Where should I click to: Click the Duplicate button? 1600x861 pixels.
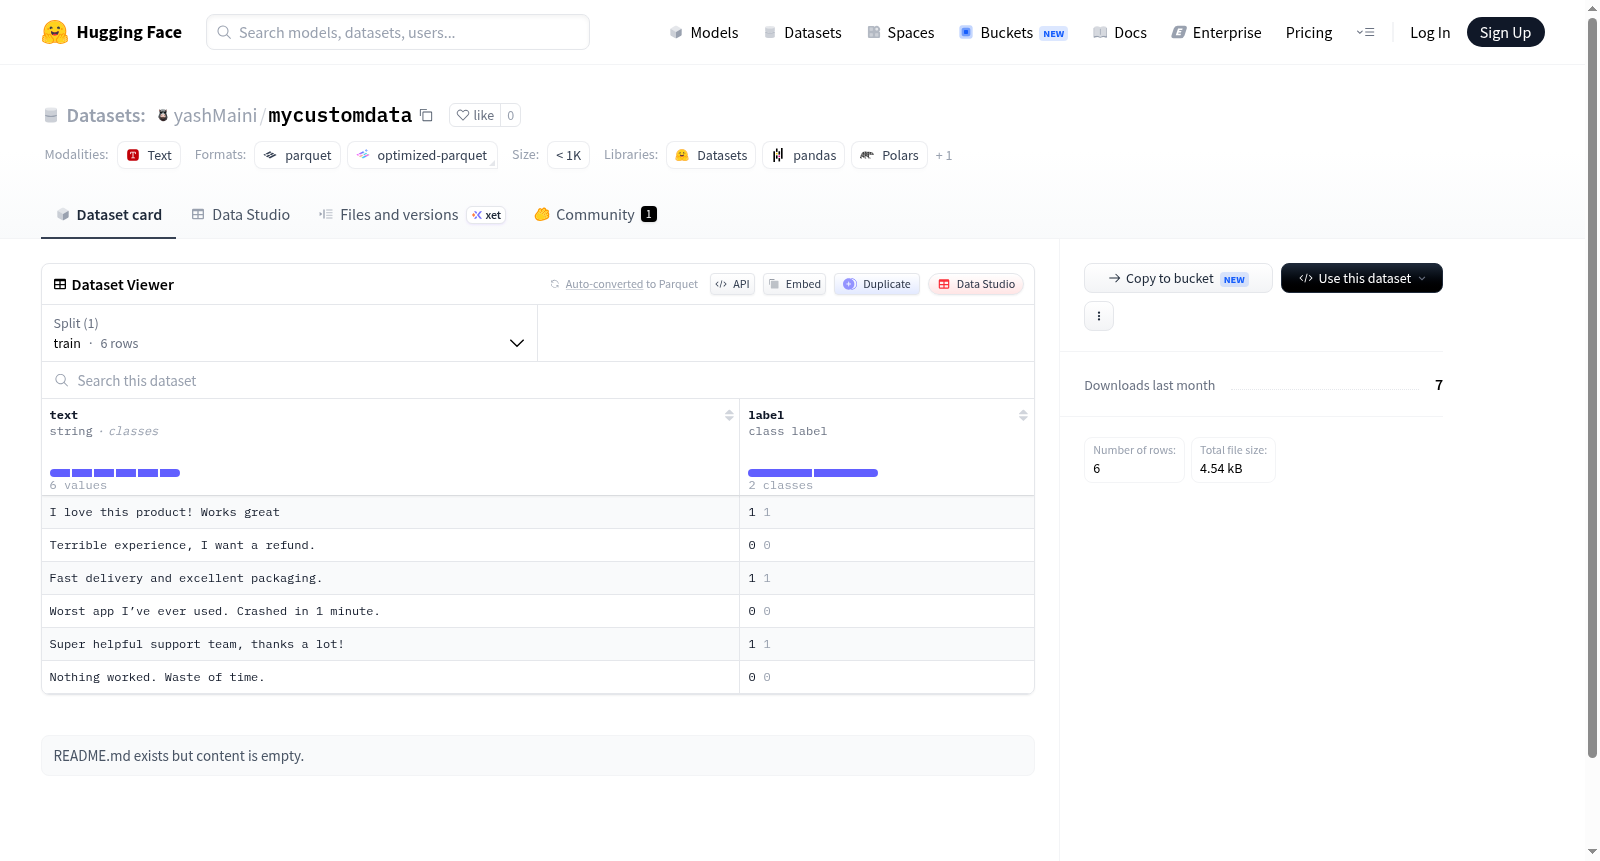[877, 284]
